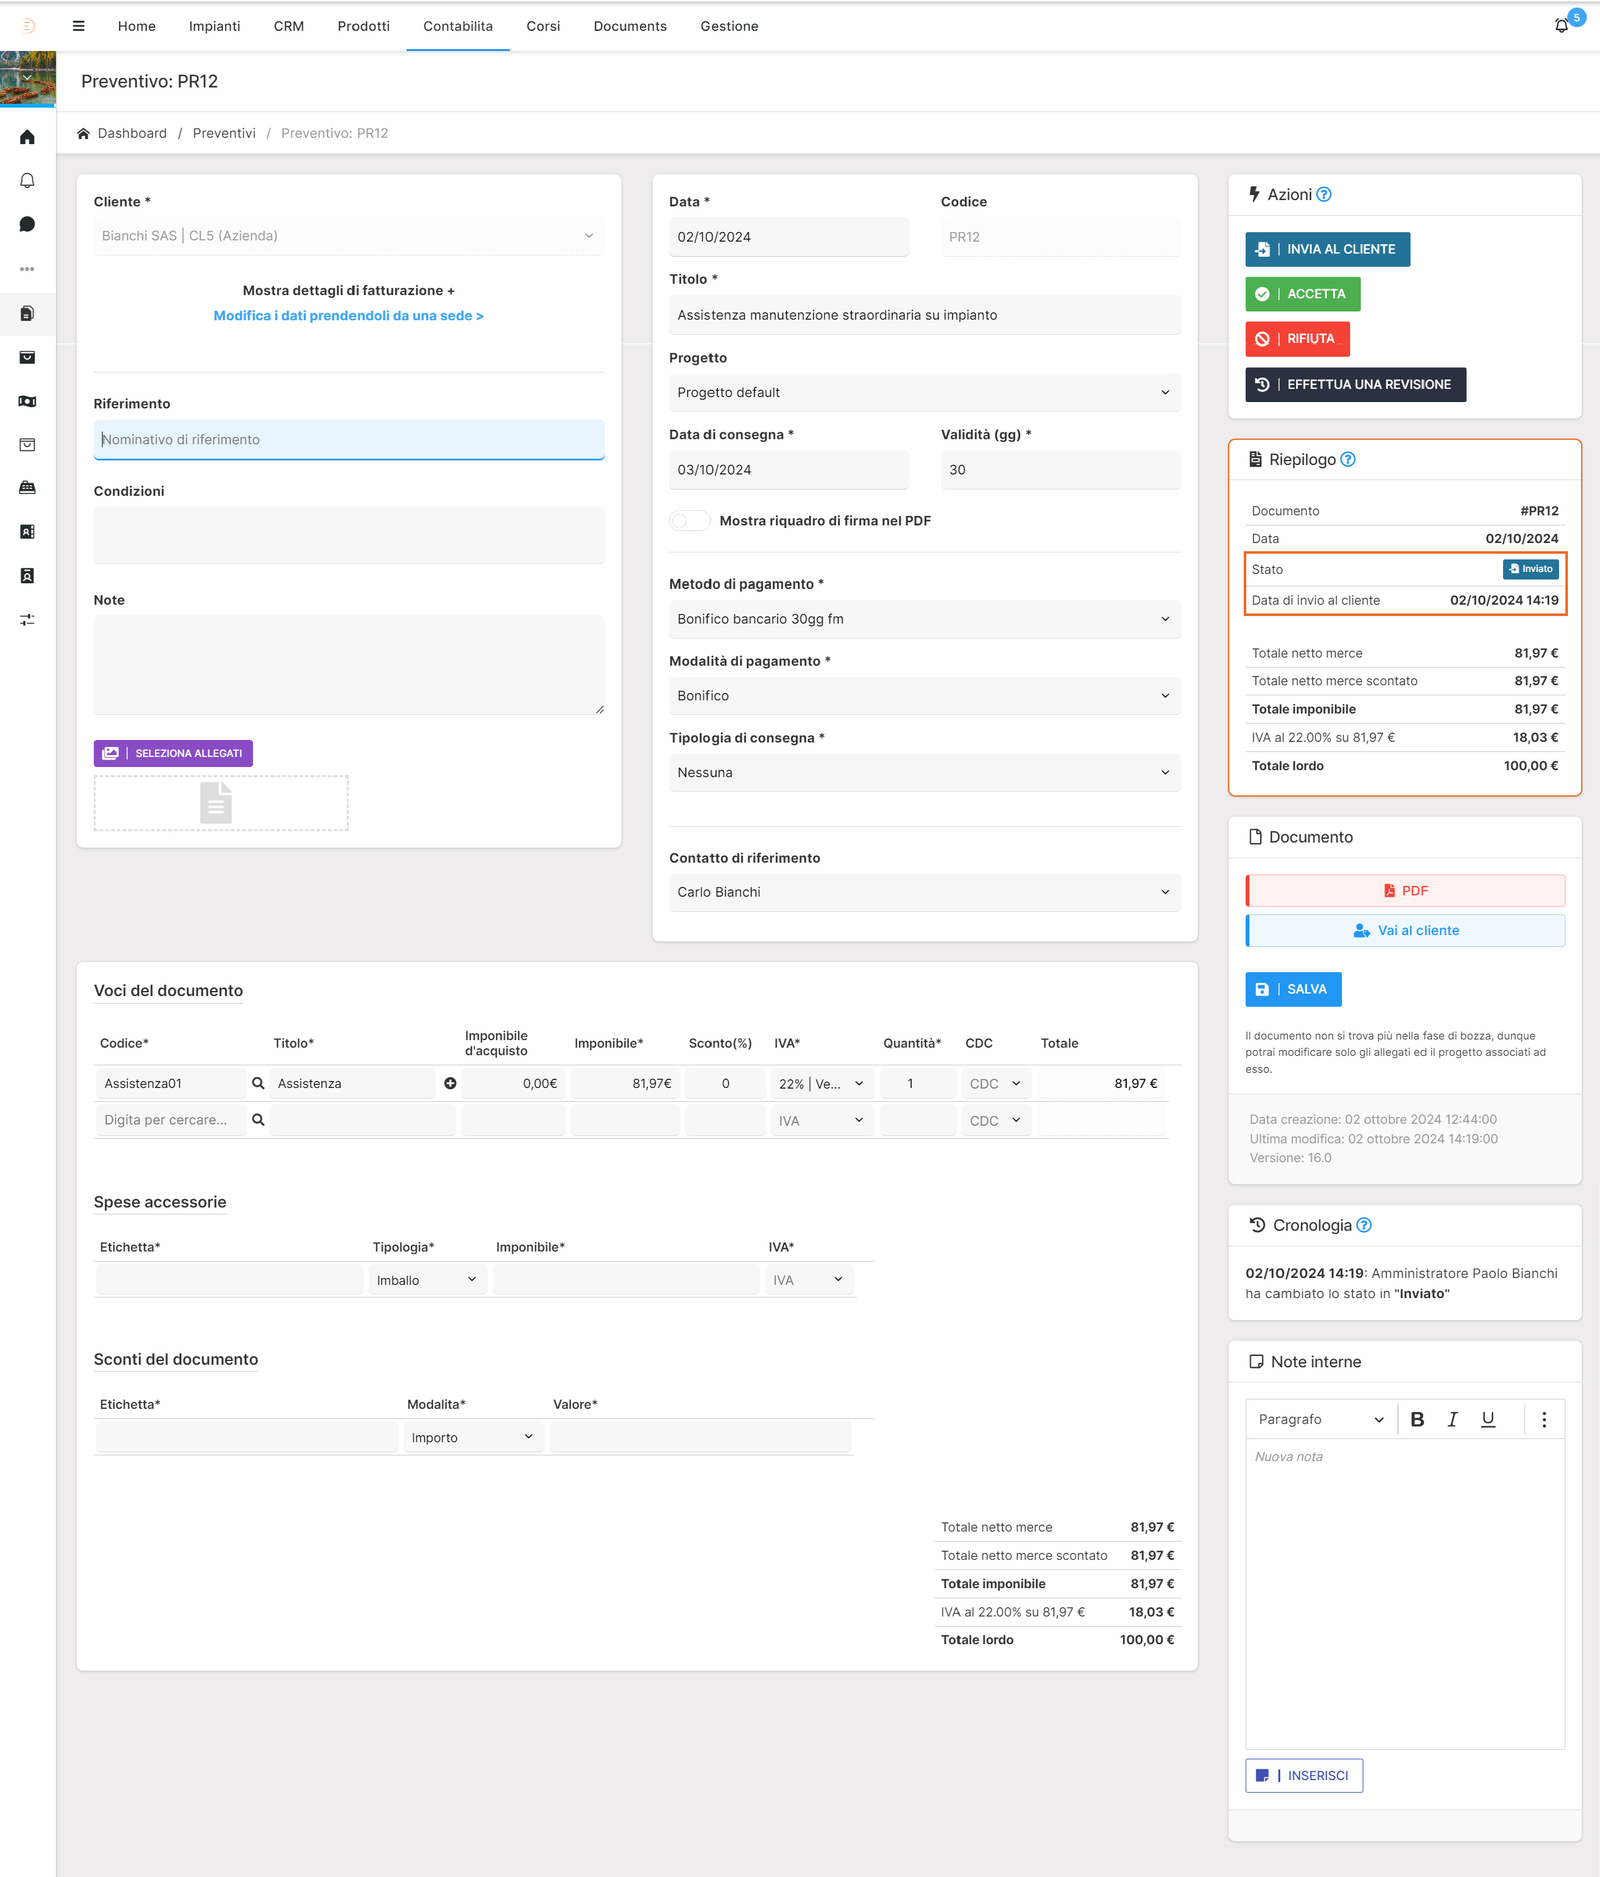Click the search icon next to Assistenza01

[258, 1083]
